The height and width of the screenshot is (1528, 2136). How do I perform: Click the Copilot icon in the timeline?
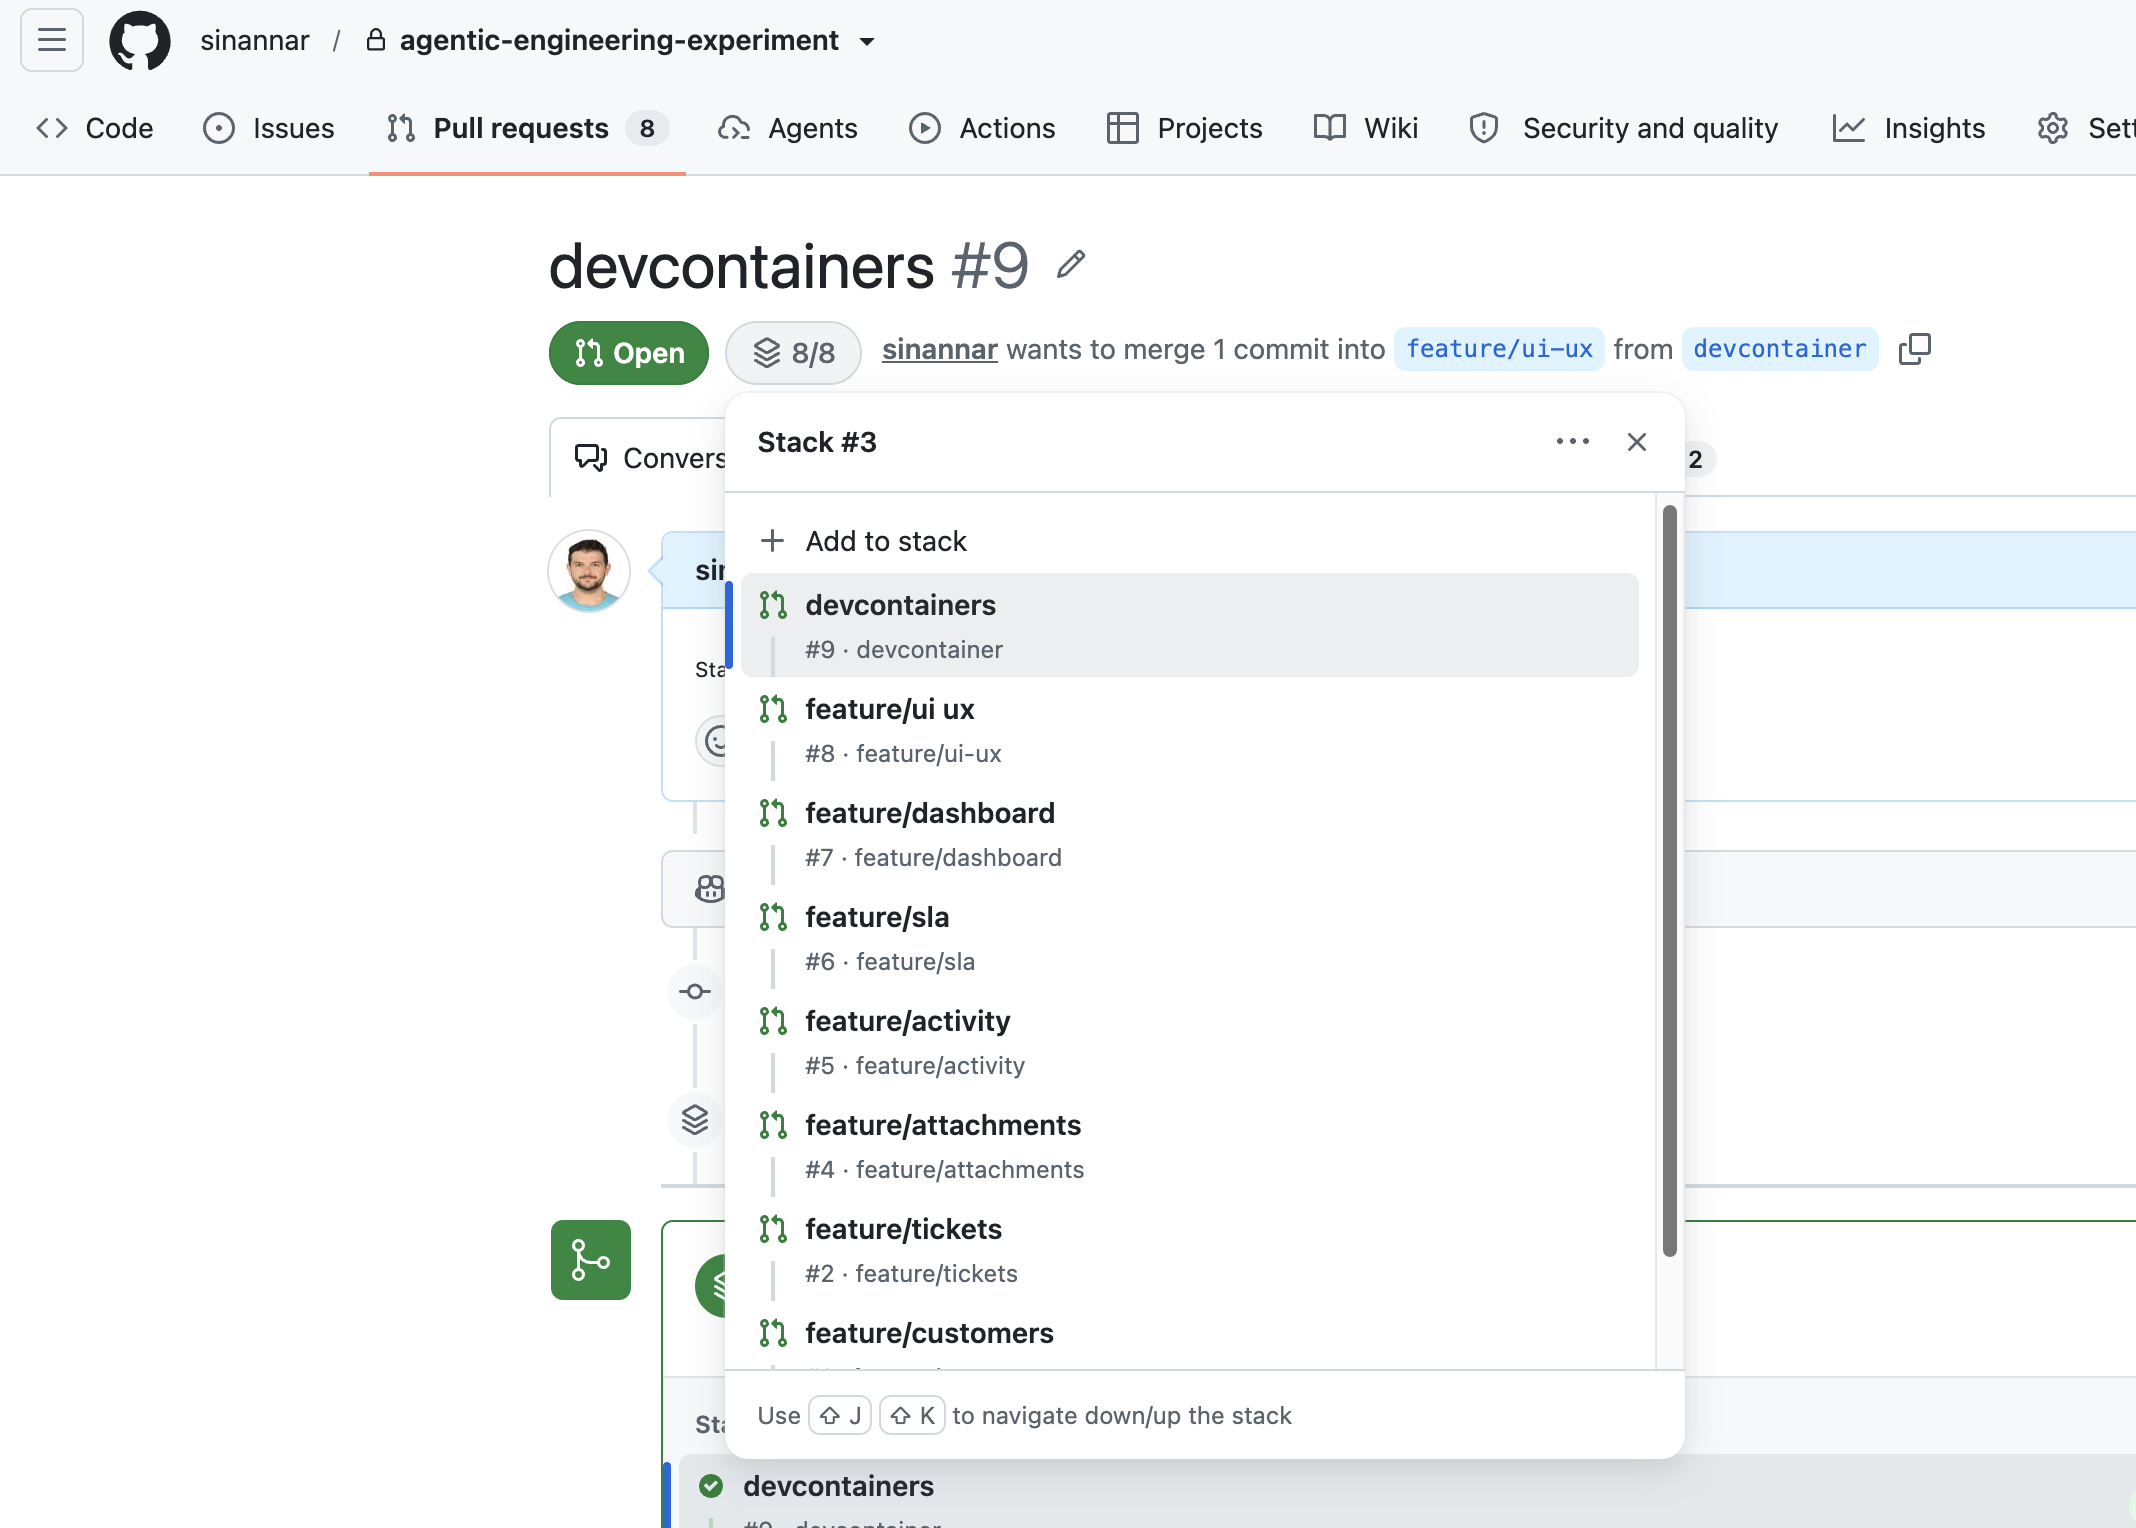(710, 889)
